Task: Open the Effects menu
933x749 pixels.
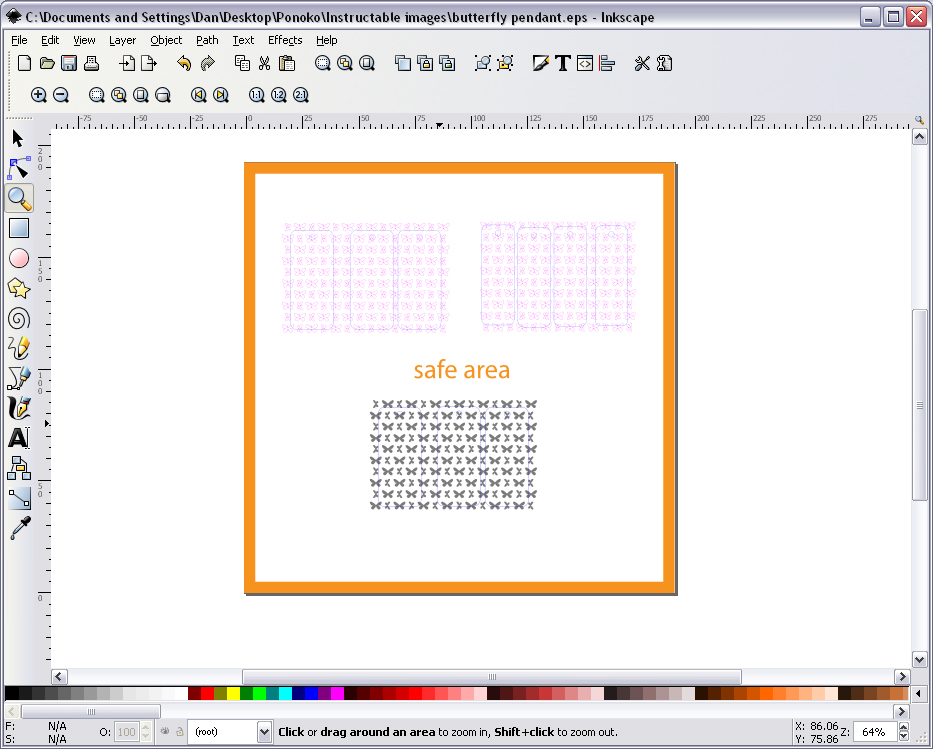Action: click(x=285, y=40)
